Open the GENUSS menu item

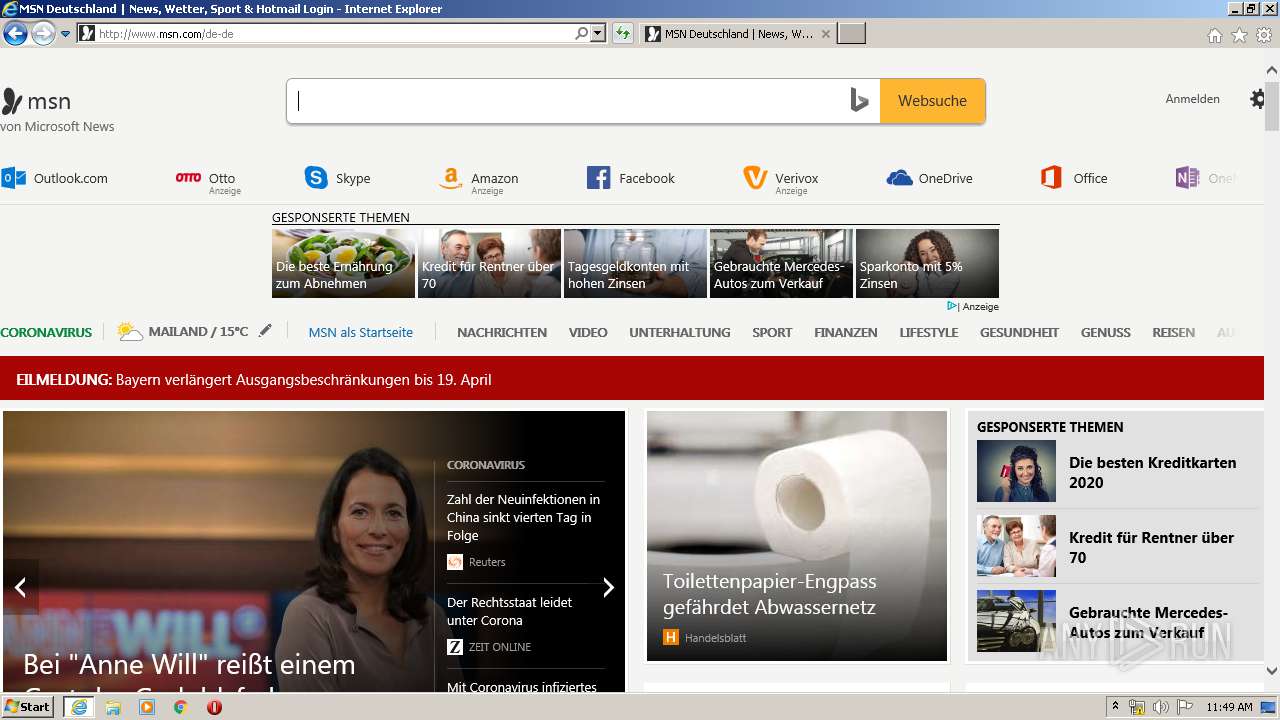1106,332
